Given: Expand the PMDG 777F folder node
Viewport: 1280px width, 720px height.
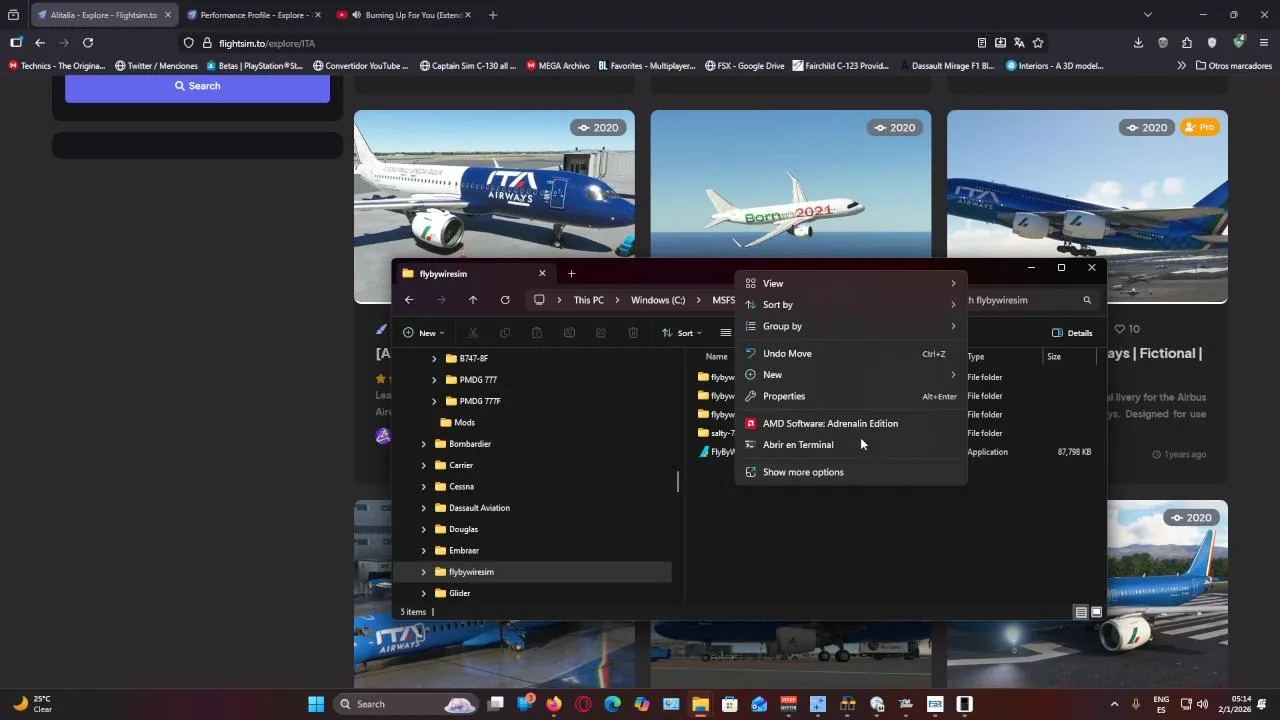Looking at the screenshot, I should point(434,401).
